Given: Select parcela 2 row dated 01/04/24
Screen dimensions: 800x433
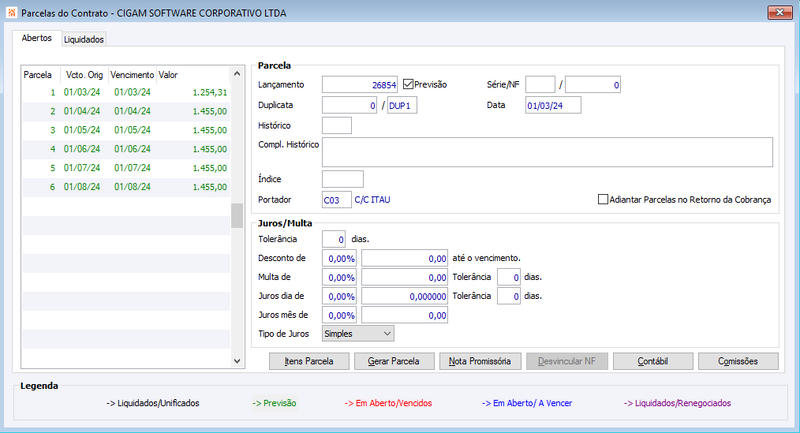Looking at the screenshot, I should 126,111.
